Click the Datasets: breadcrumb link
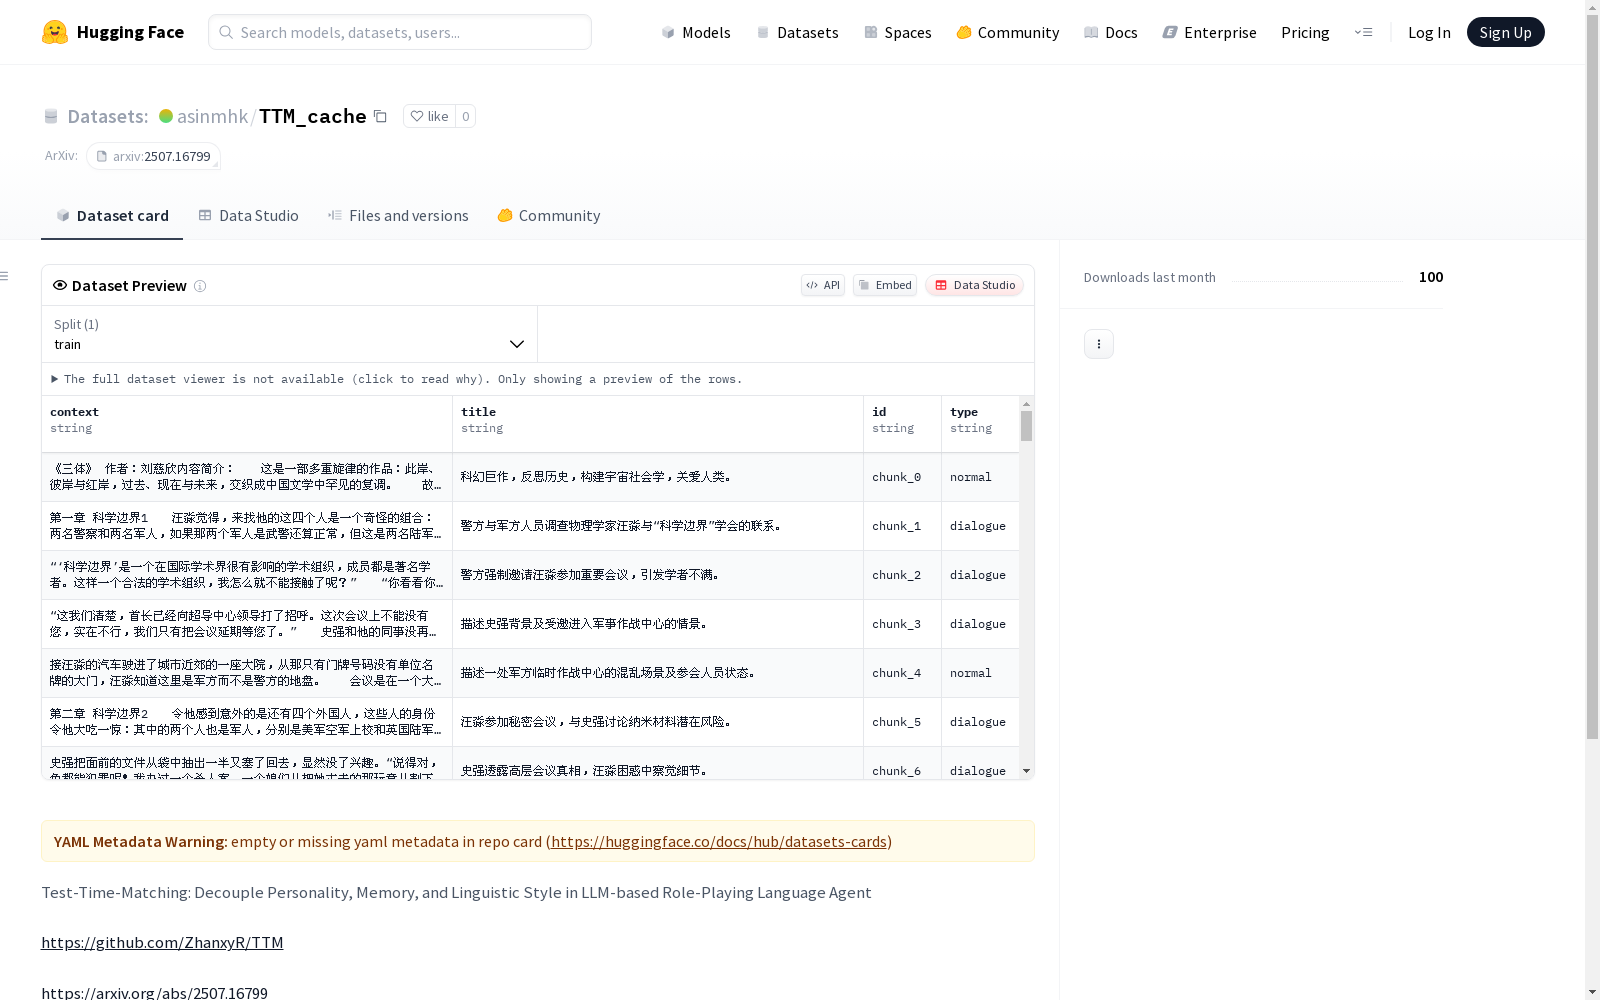Image resolution: width=1600 pixels, height=1000 pixels. click(108, 116)
